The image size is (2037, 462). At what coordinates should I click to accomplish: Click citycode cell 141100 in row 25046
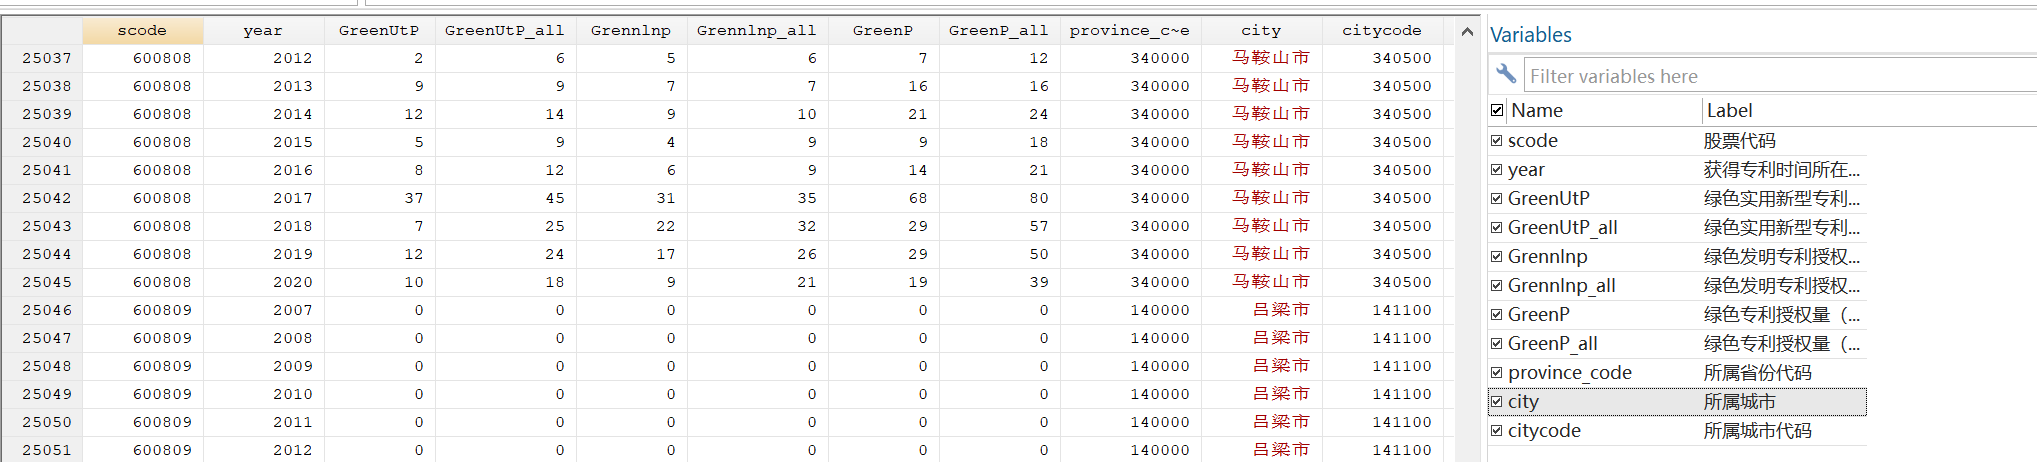1382,310
